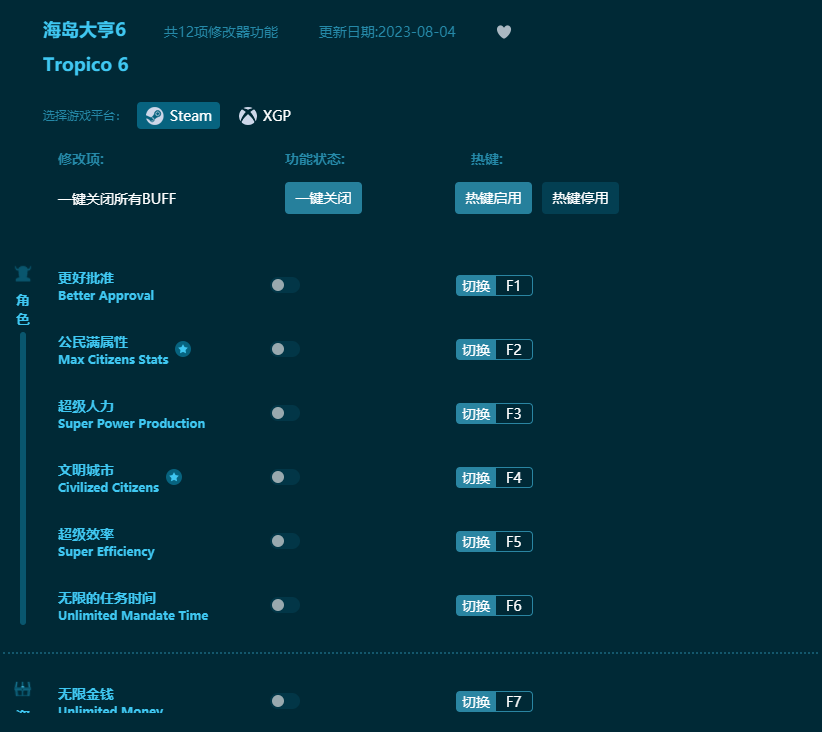Click the Civilized Citizens label
This screenshot has height=732, width=822.
(109, 488)
